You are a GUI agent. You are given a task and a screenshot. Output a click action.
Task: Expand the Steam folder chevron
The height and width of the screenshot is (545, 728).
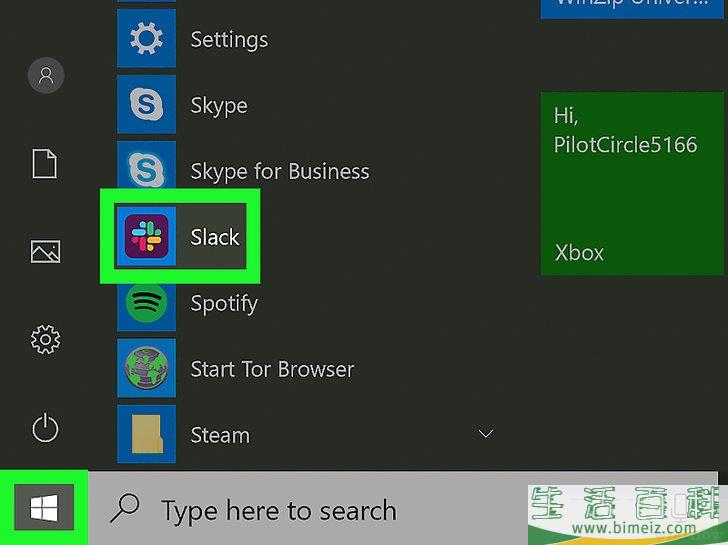click(x=486, y=434)
